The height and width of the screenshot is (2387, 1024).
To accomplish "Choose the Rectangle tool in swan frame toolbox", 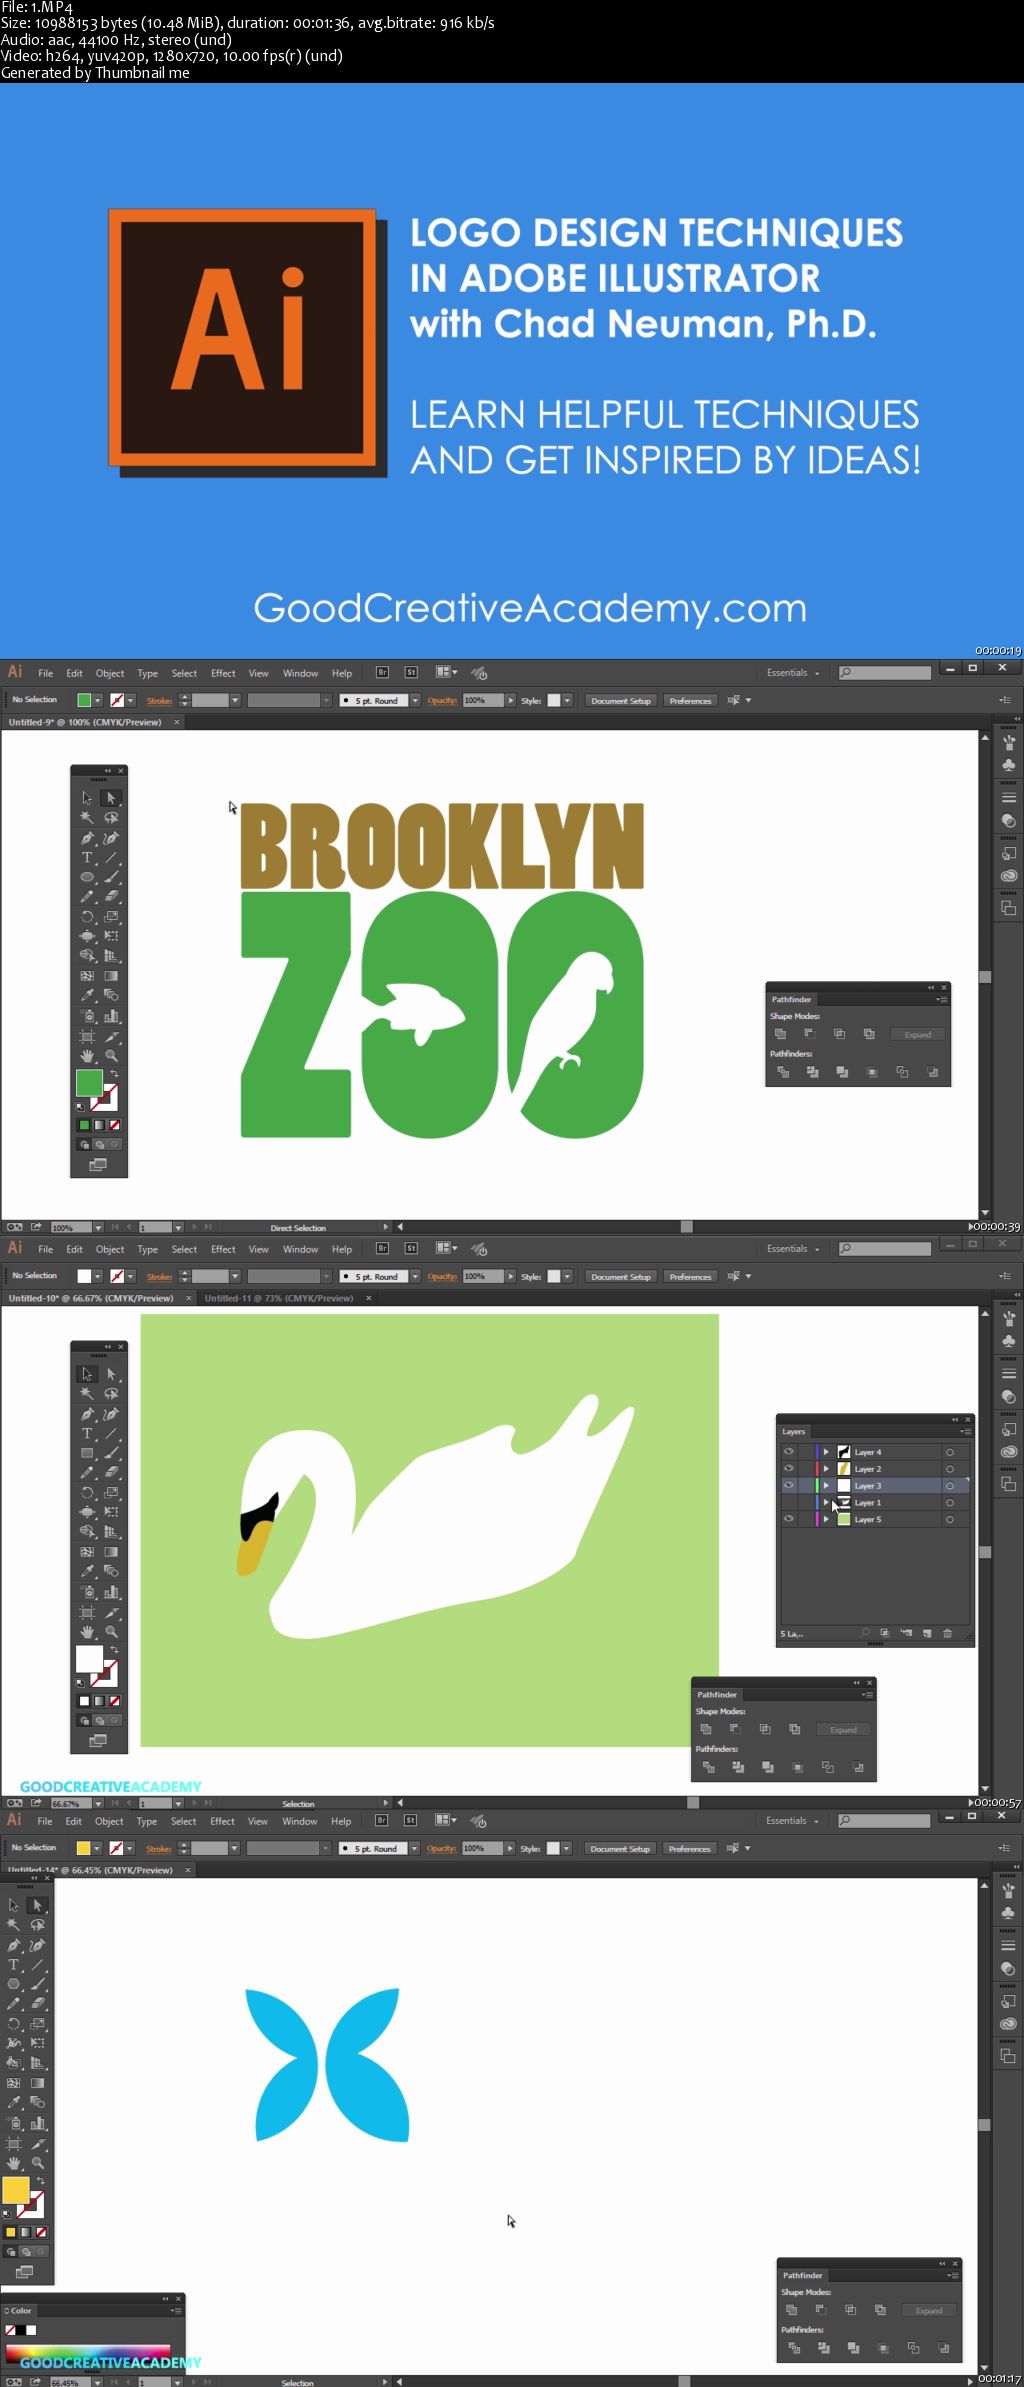I will pos(87,1453).
